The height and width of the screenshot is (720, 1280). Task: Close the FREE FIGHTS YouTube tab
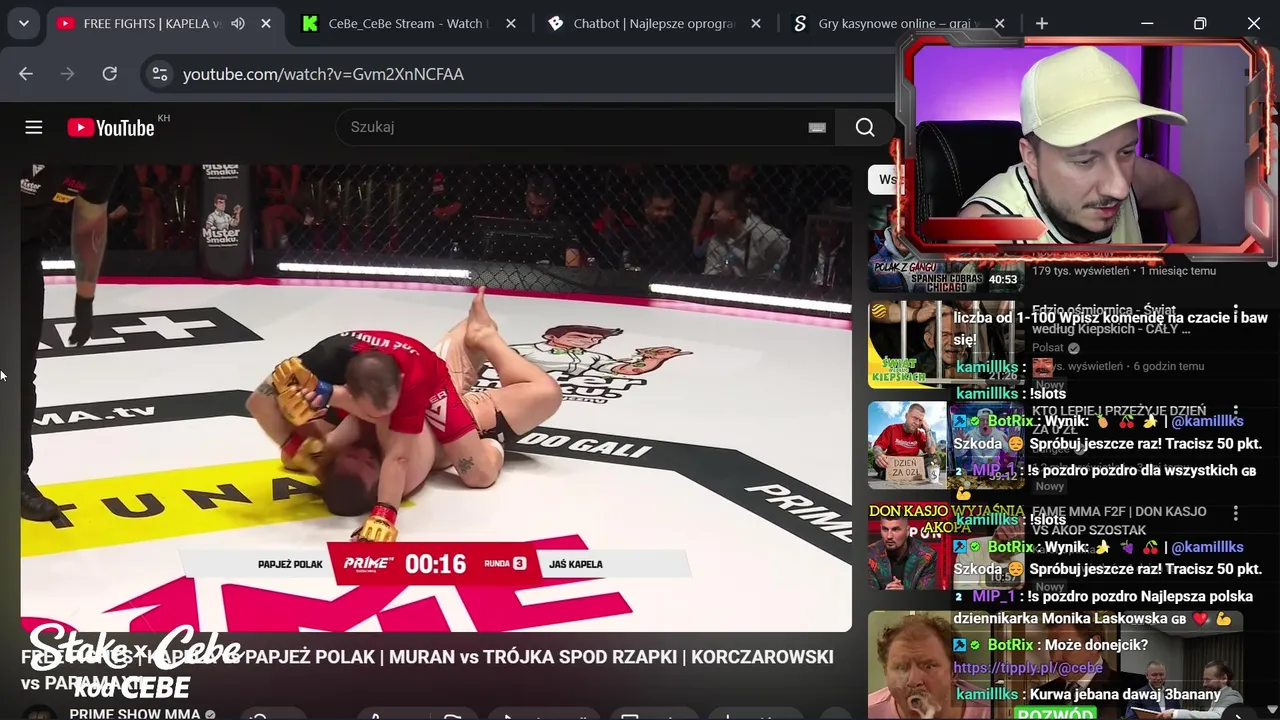coord(266,23)
